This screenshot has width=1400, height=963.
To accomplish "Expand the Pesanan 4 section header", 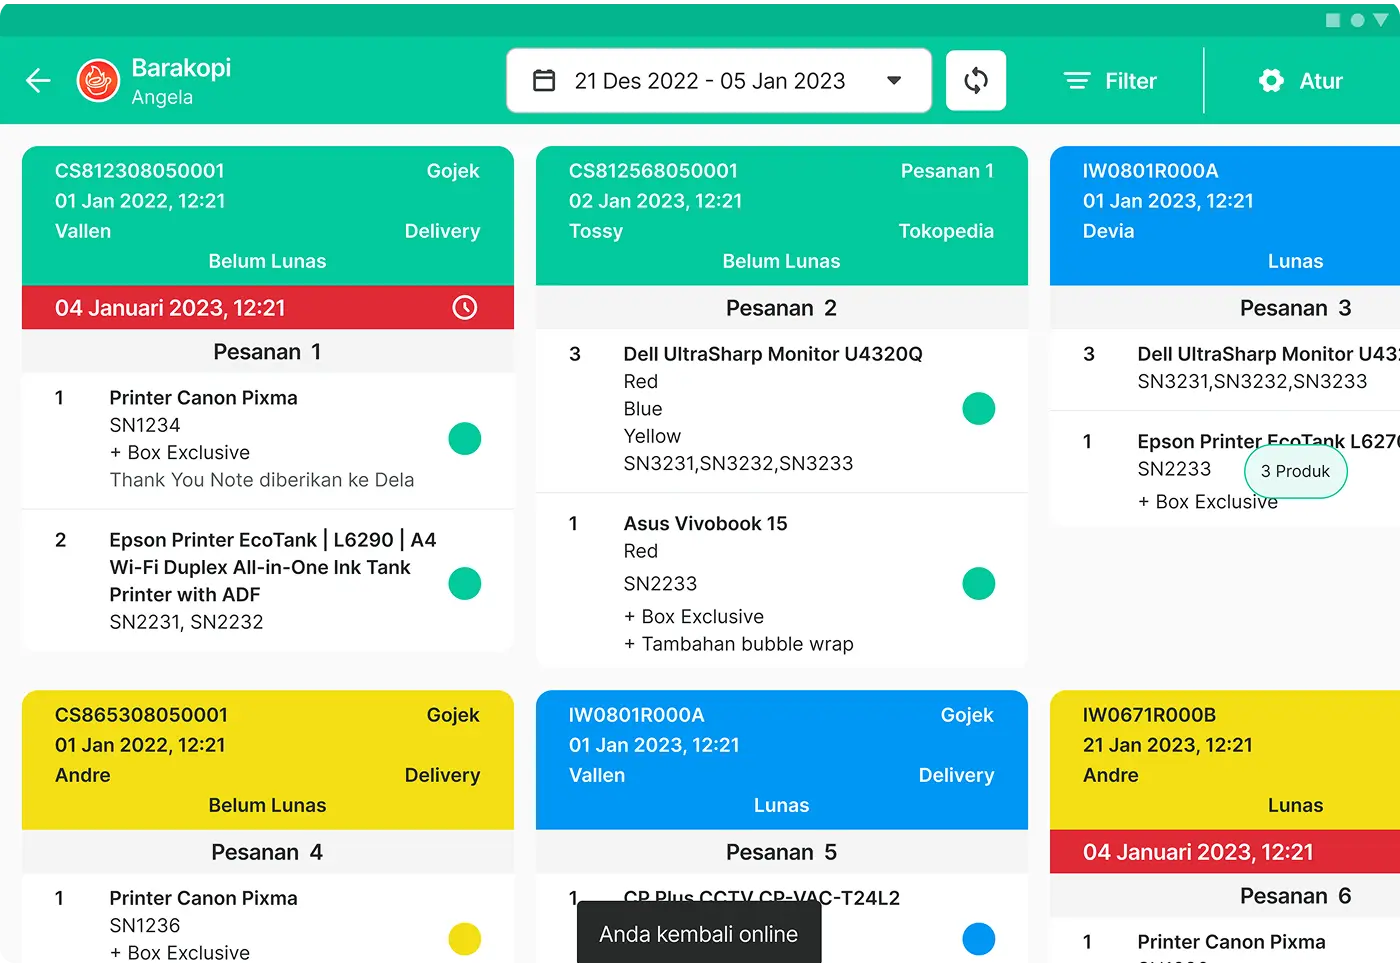I will [x=267, y=852].
